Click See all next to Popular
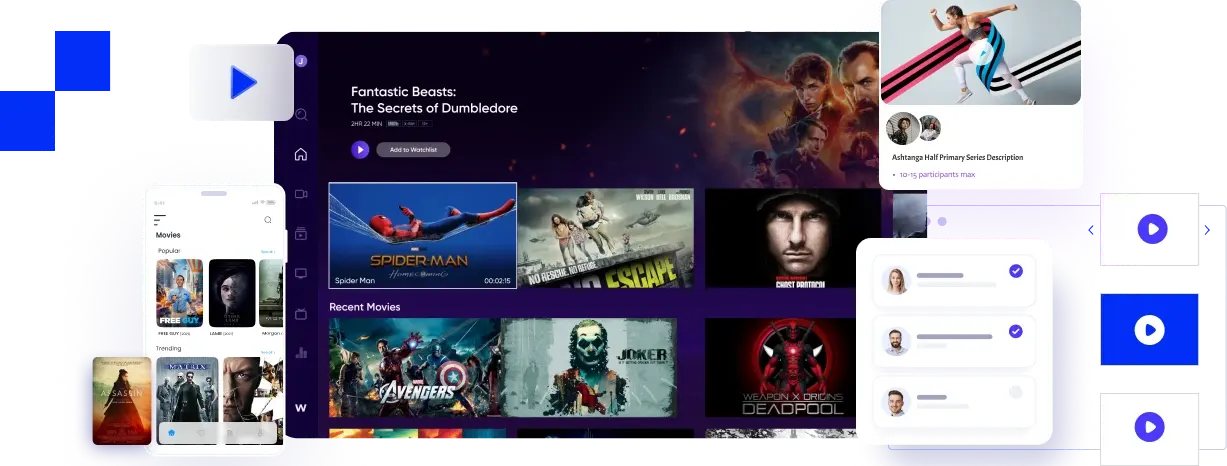 267,251
